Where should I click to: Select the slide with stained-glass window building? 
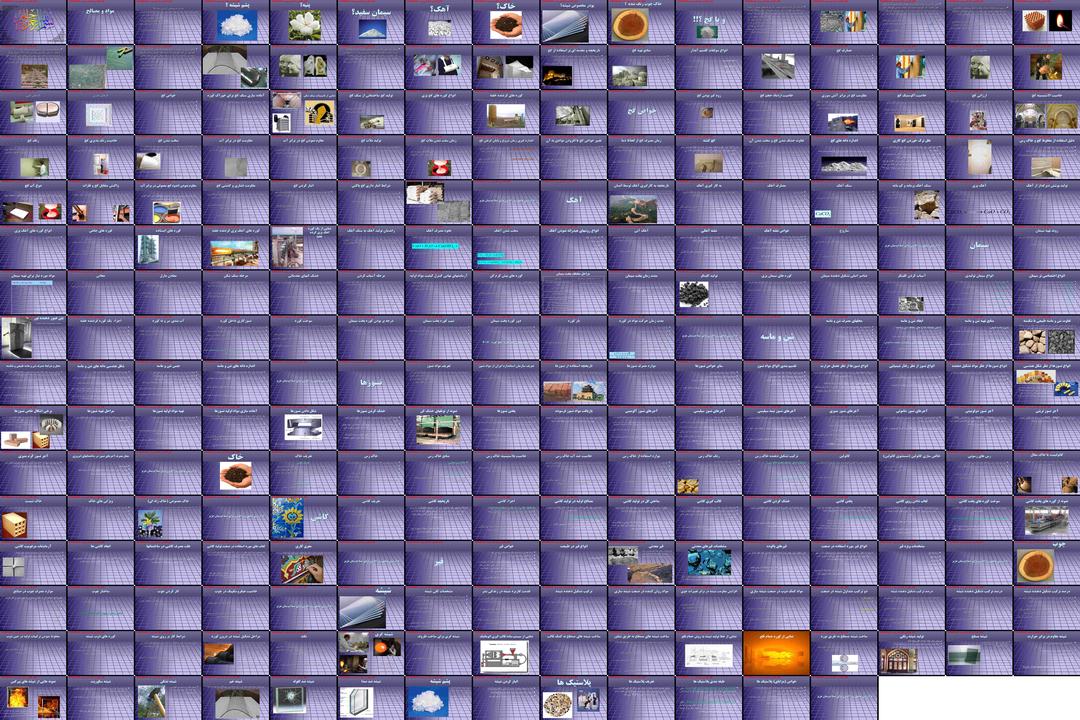click(x=911, y=652)
